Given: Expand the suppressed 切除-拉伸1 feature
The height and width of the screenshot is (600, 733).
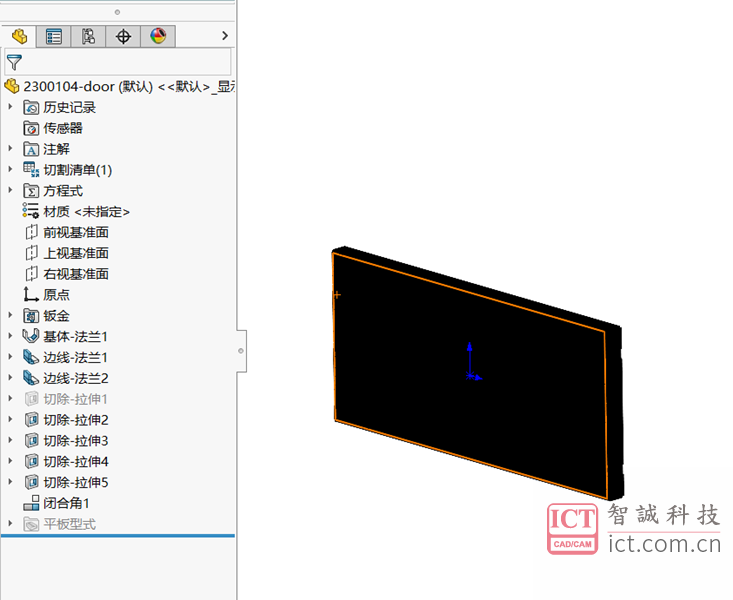Looking at the screenshot, I should coord(10,398).
